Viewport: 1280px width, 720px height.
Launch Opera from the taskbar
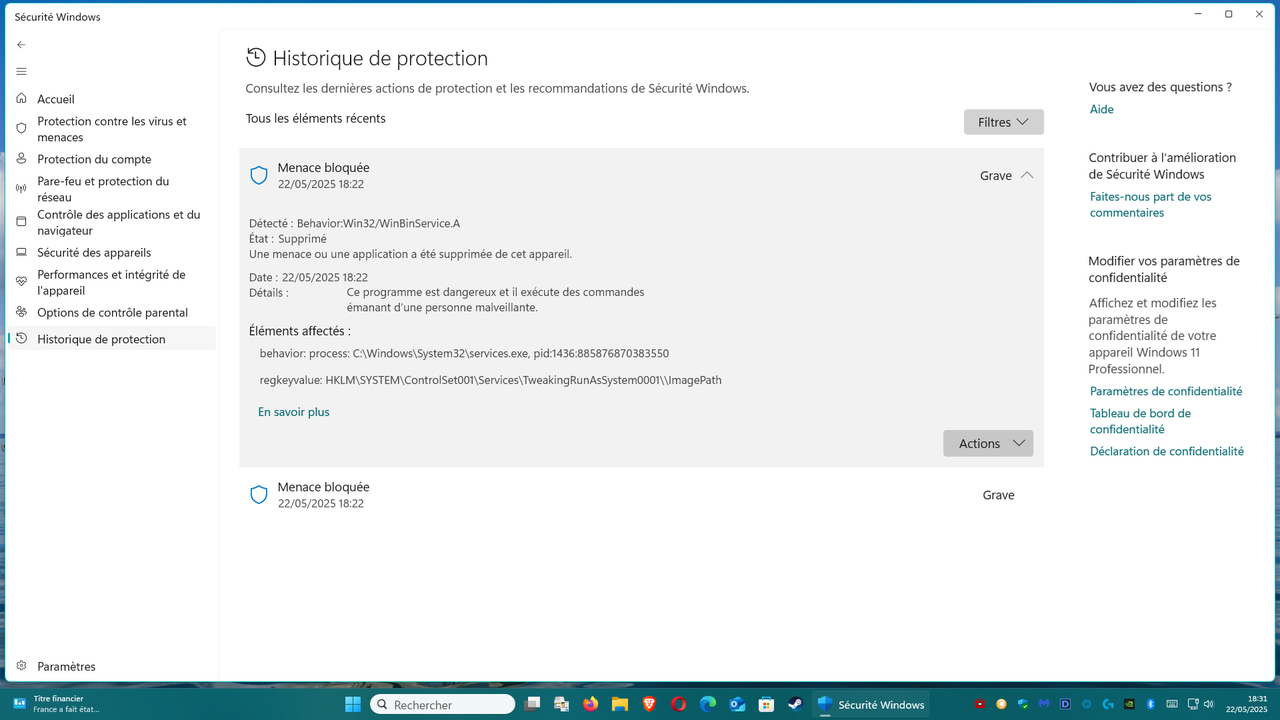tap(678, 704)
